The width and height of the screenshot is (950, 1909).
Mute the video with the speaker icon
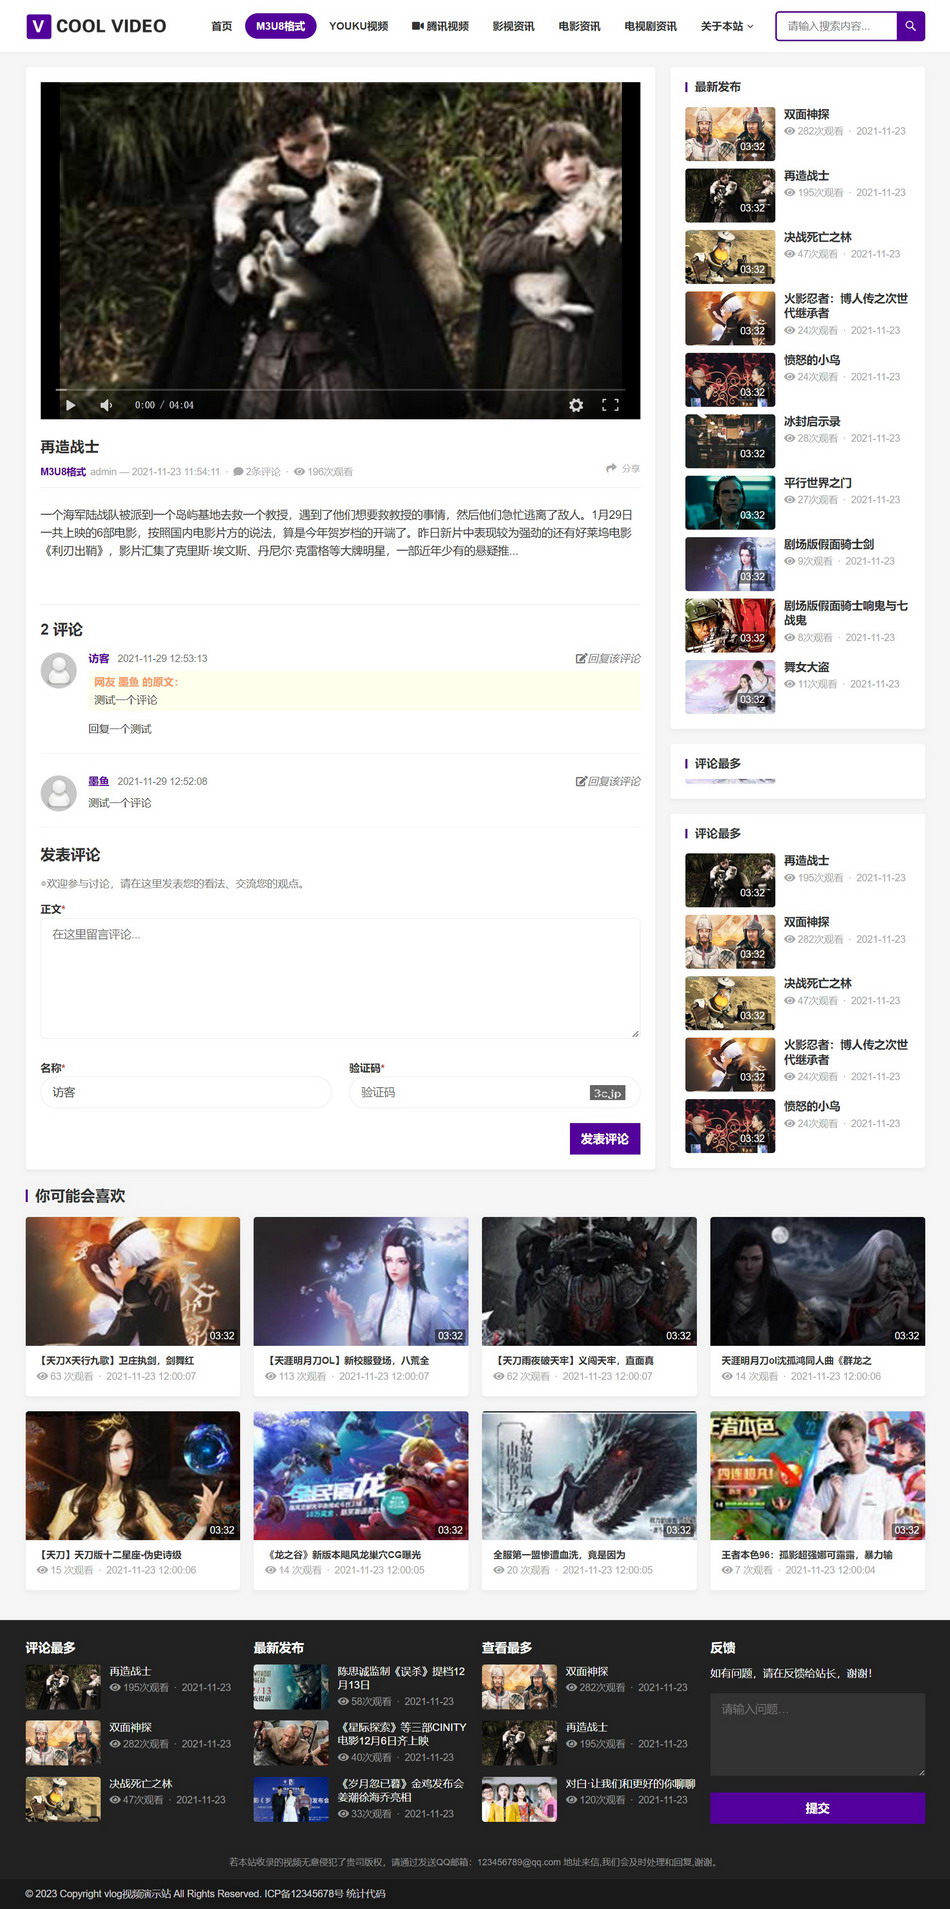[106, 405]
